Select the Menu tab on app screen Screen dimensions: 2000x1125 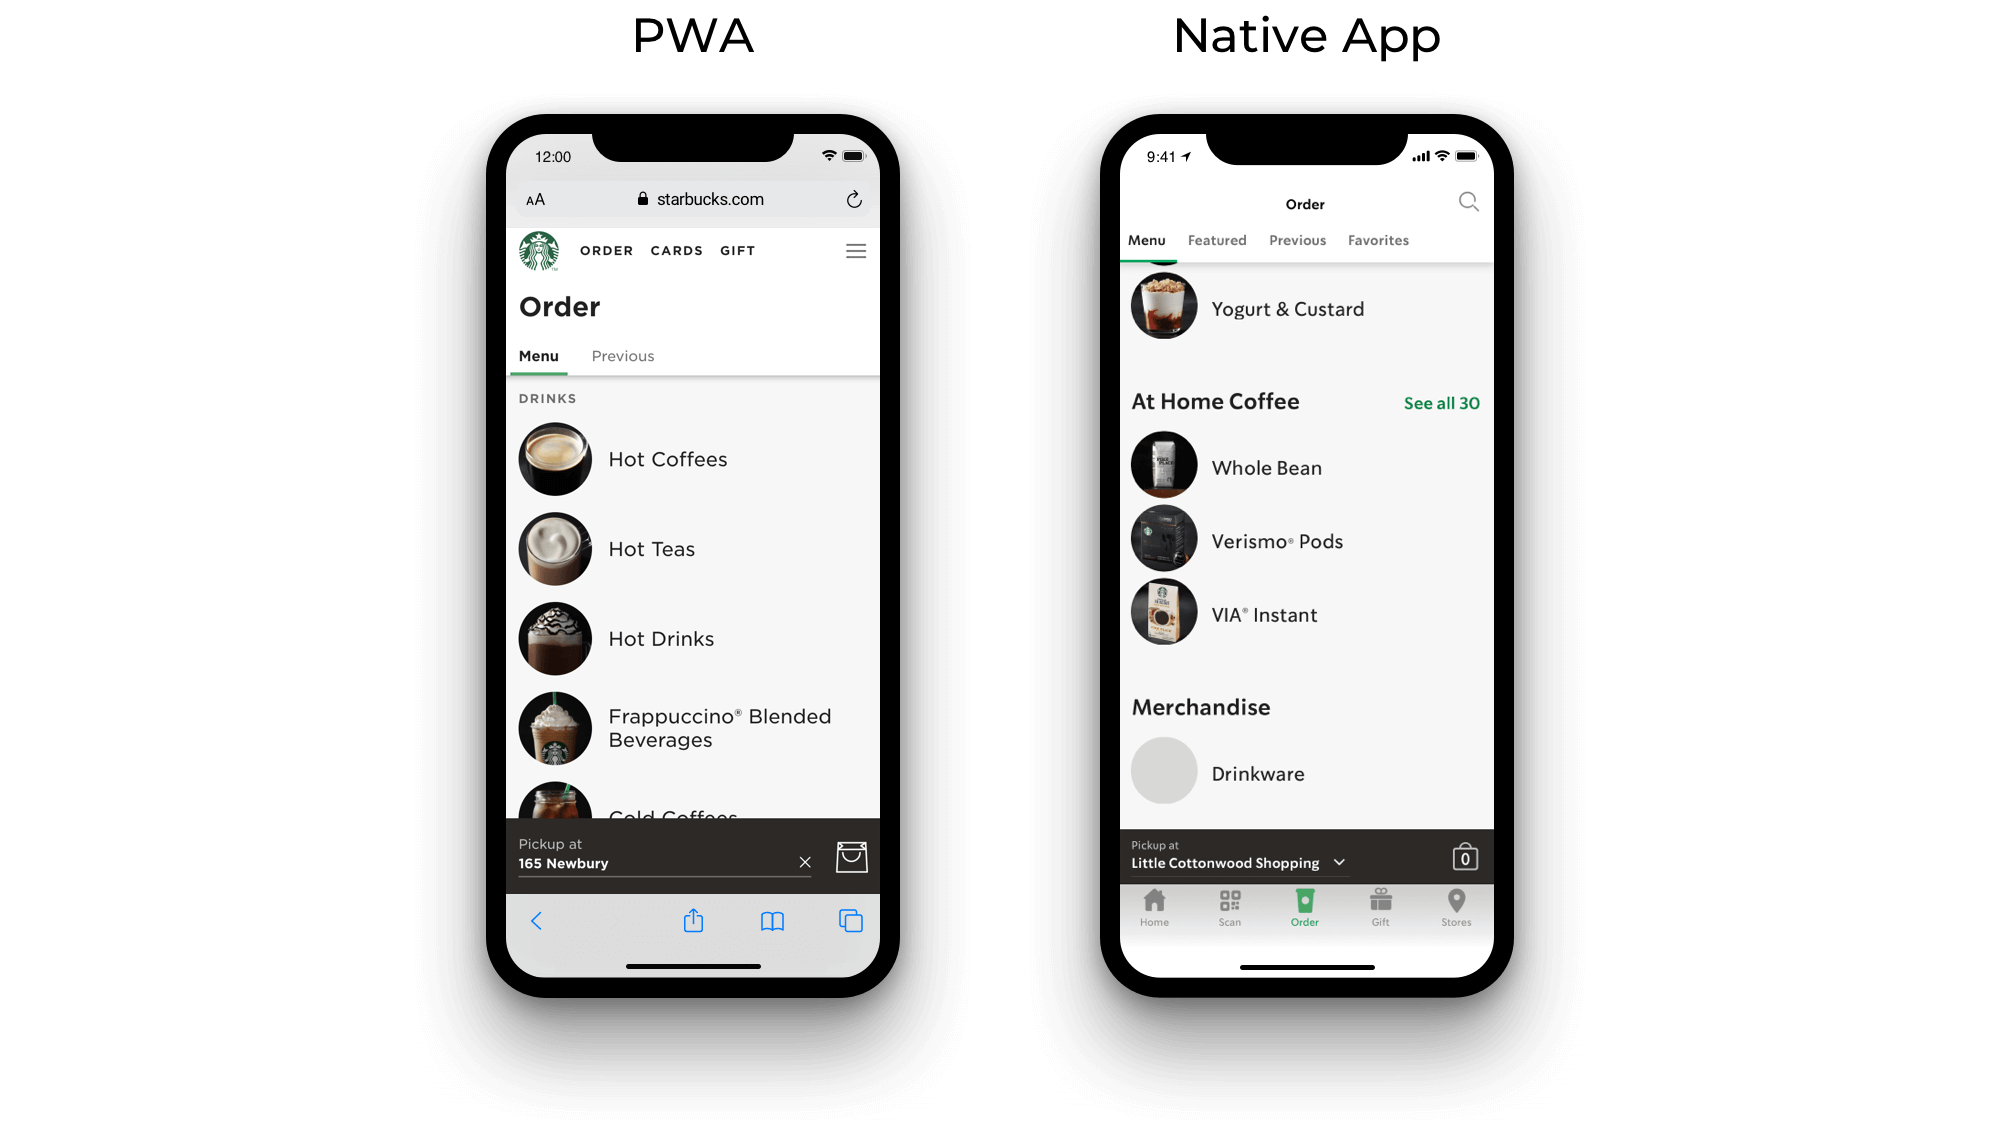pyautogui.click(x=1146, y=240)
